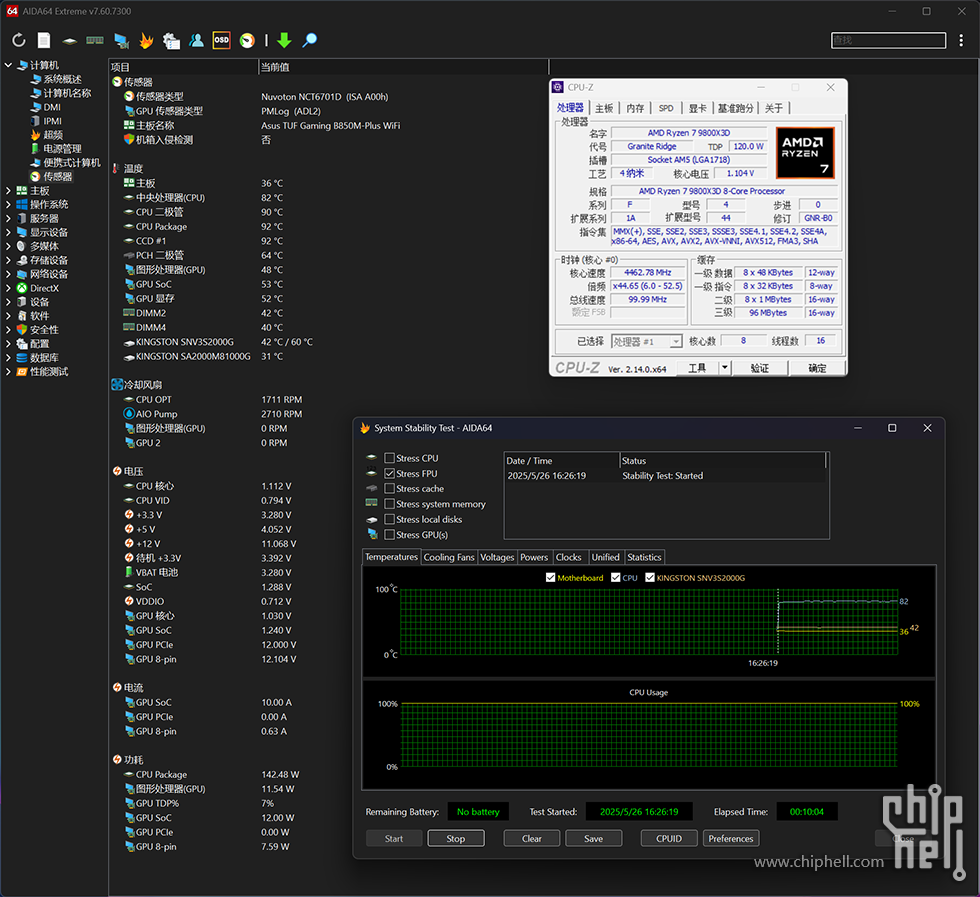Viewport: 980px width, 897px height.
Task: Click the CPUID button in Stability Test
Action: [x=669, y=839]
